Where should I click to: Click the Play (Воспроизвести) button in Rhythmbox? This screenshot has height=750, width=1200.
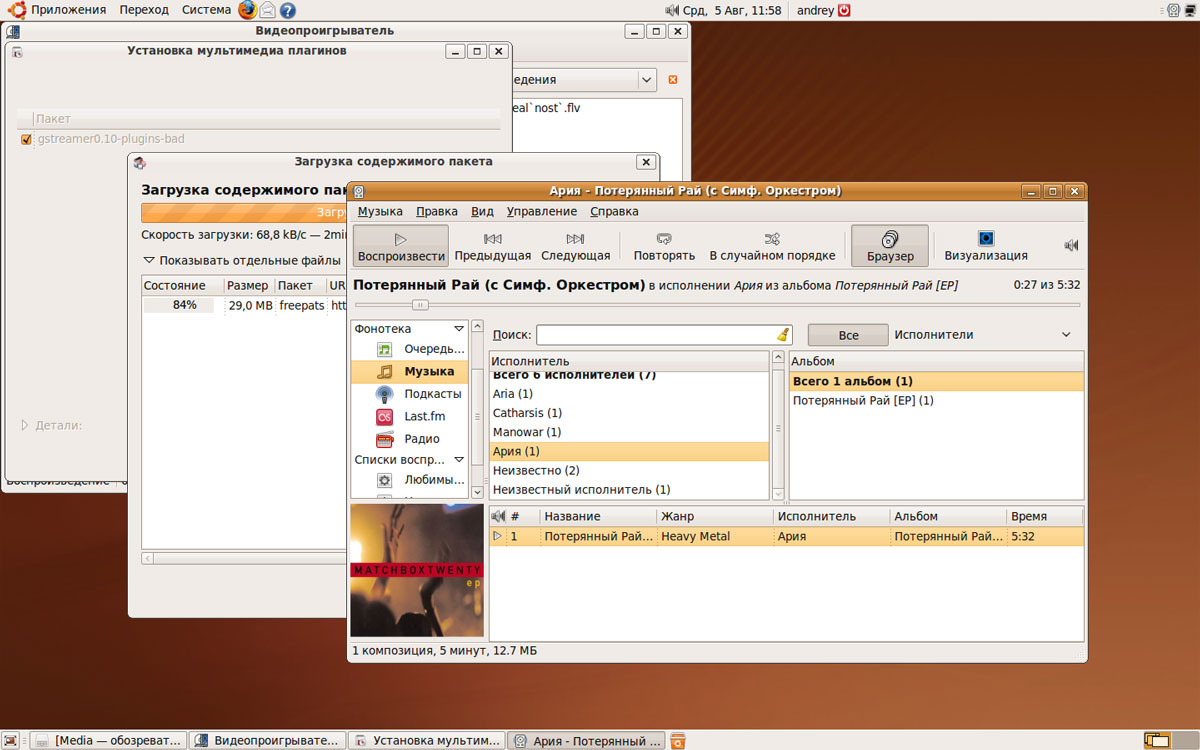click(400, 246)
